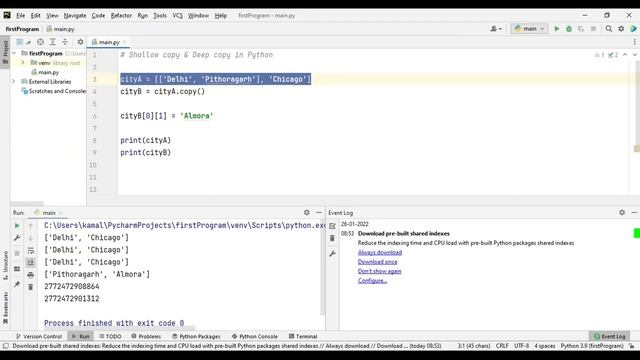
Task: Hide the Event Log panel
Action: pyautogui.click(x=634, y=213)
